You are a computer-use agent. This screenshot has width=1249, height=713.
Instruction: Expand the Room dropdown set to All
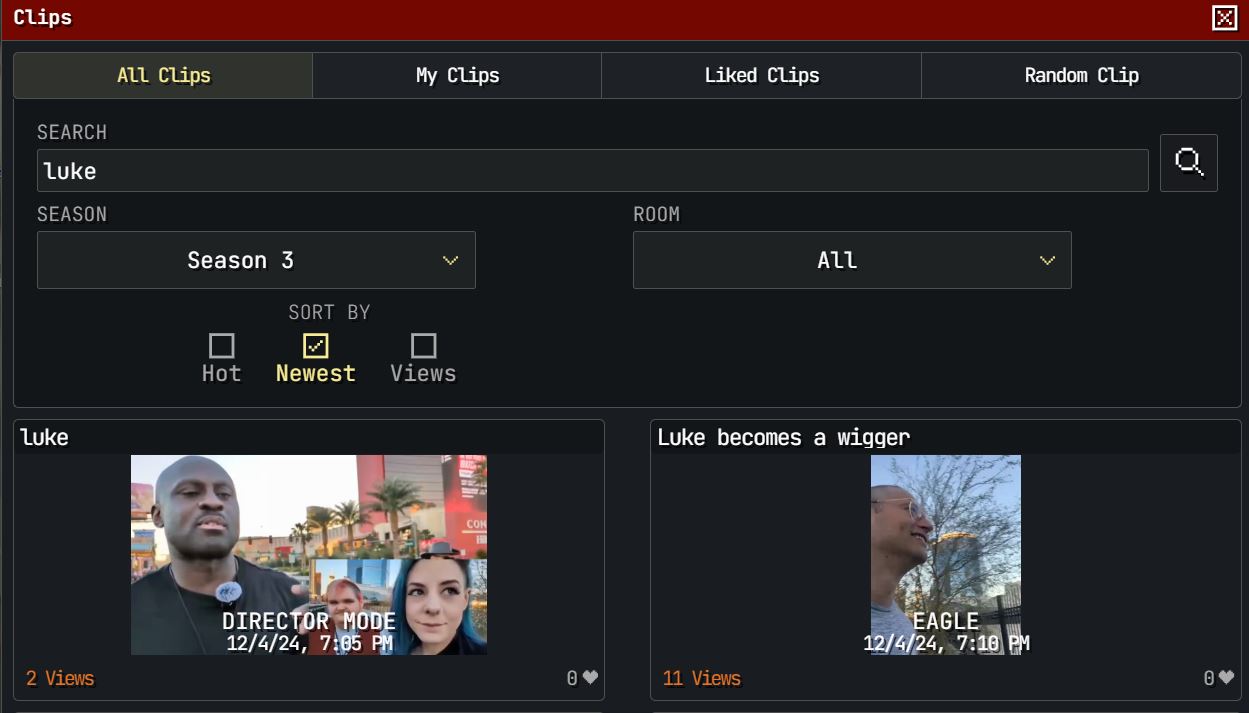pyautogui.click(x=852, y=260)
